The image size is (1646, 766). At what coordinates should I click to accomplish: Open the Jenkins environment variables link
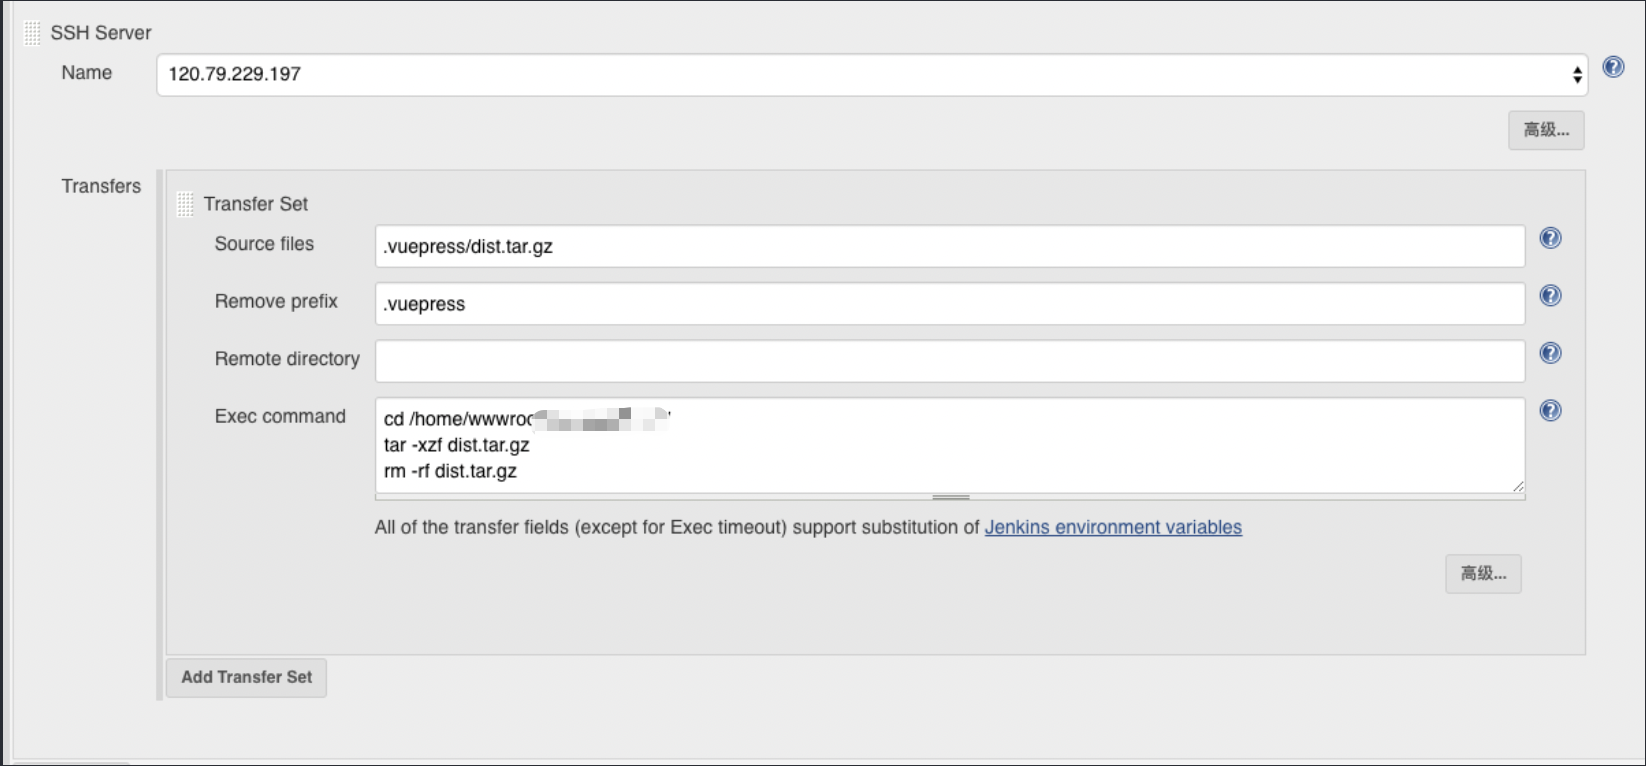coord(1112,527)
